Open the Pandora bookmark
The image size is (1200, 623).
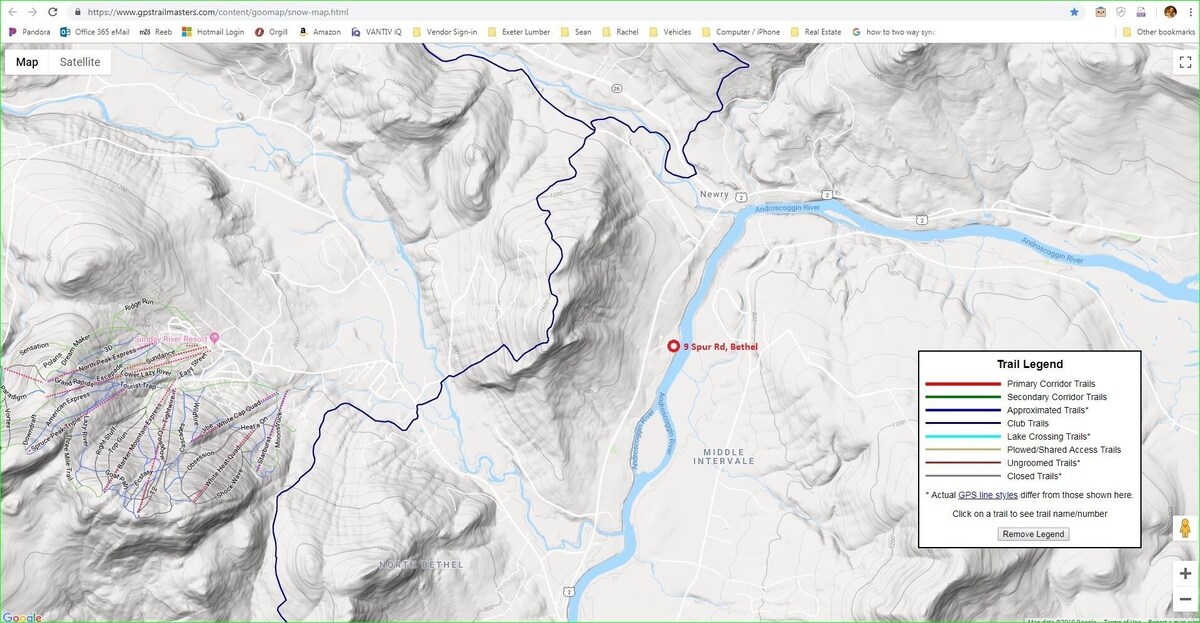29,32
